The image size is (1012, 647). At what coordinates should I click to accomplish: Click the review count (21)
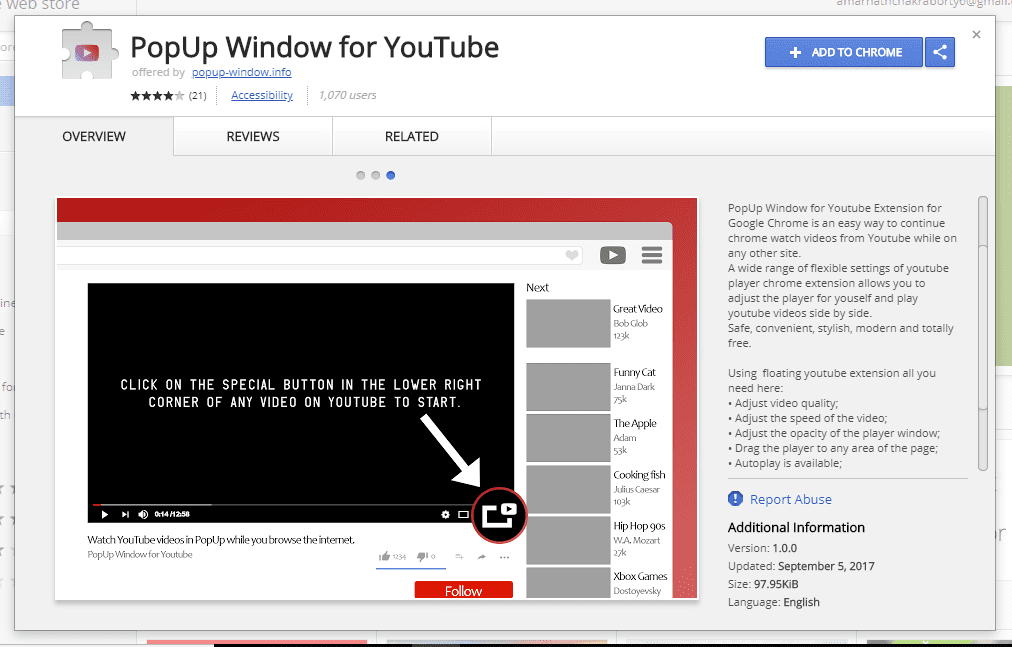click(197, 96)
